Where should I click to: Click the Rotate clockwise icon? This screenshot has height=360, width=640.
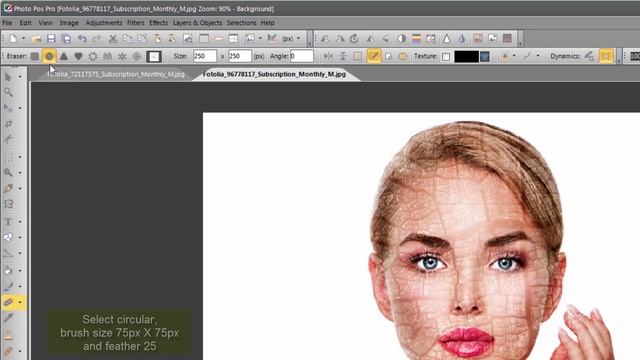pos(354,39)
